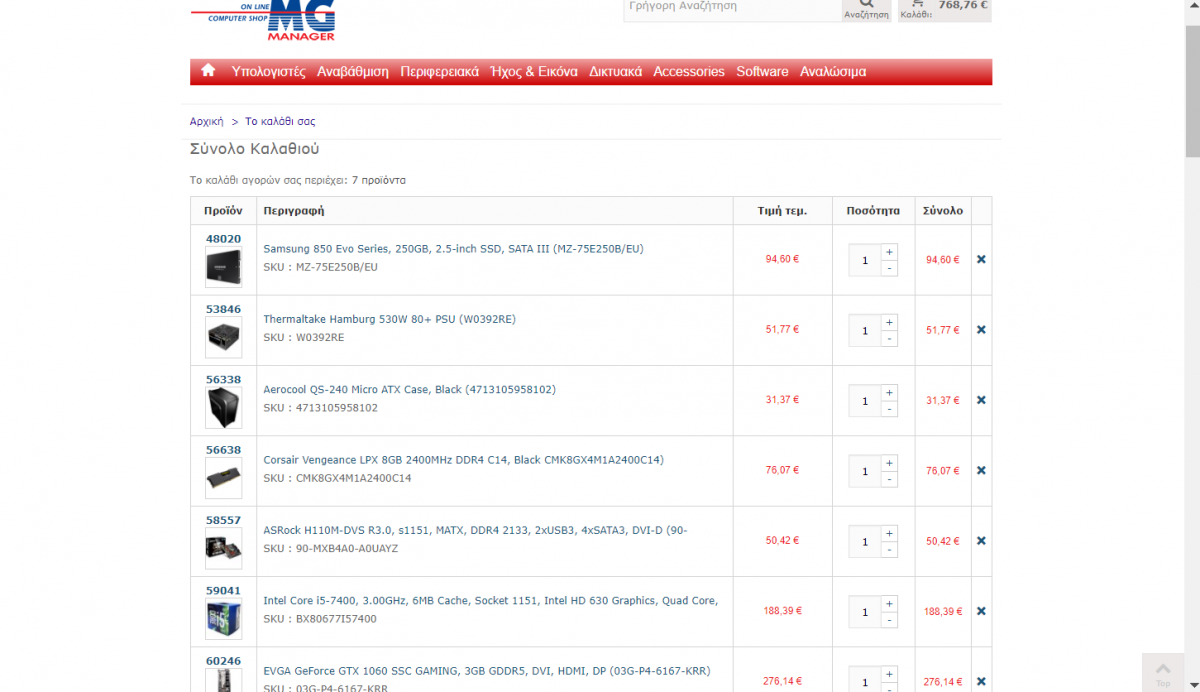Image resolution: width=1200 pixels, height=692 pixels.
Task: Open the cart showing 768,76 €
Action: 945,9
